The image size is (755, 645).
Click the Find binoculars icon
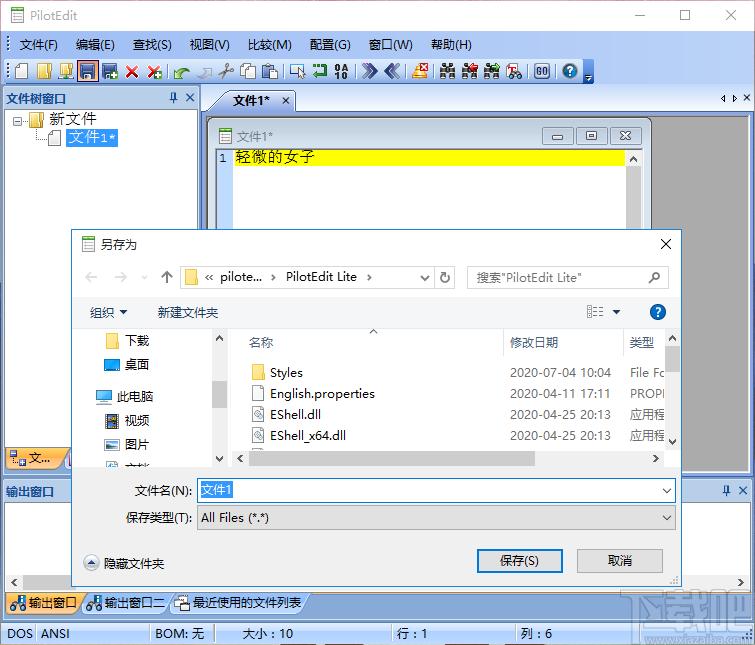click(447, 71)
